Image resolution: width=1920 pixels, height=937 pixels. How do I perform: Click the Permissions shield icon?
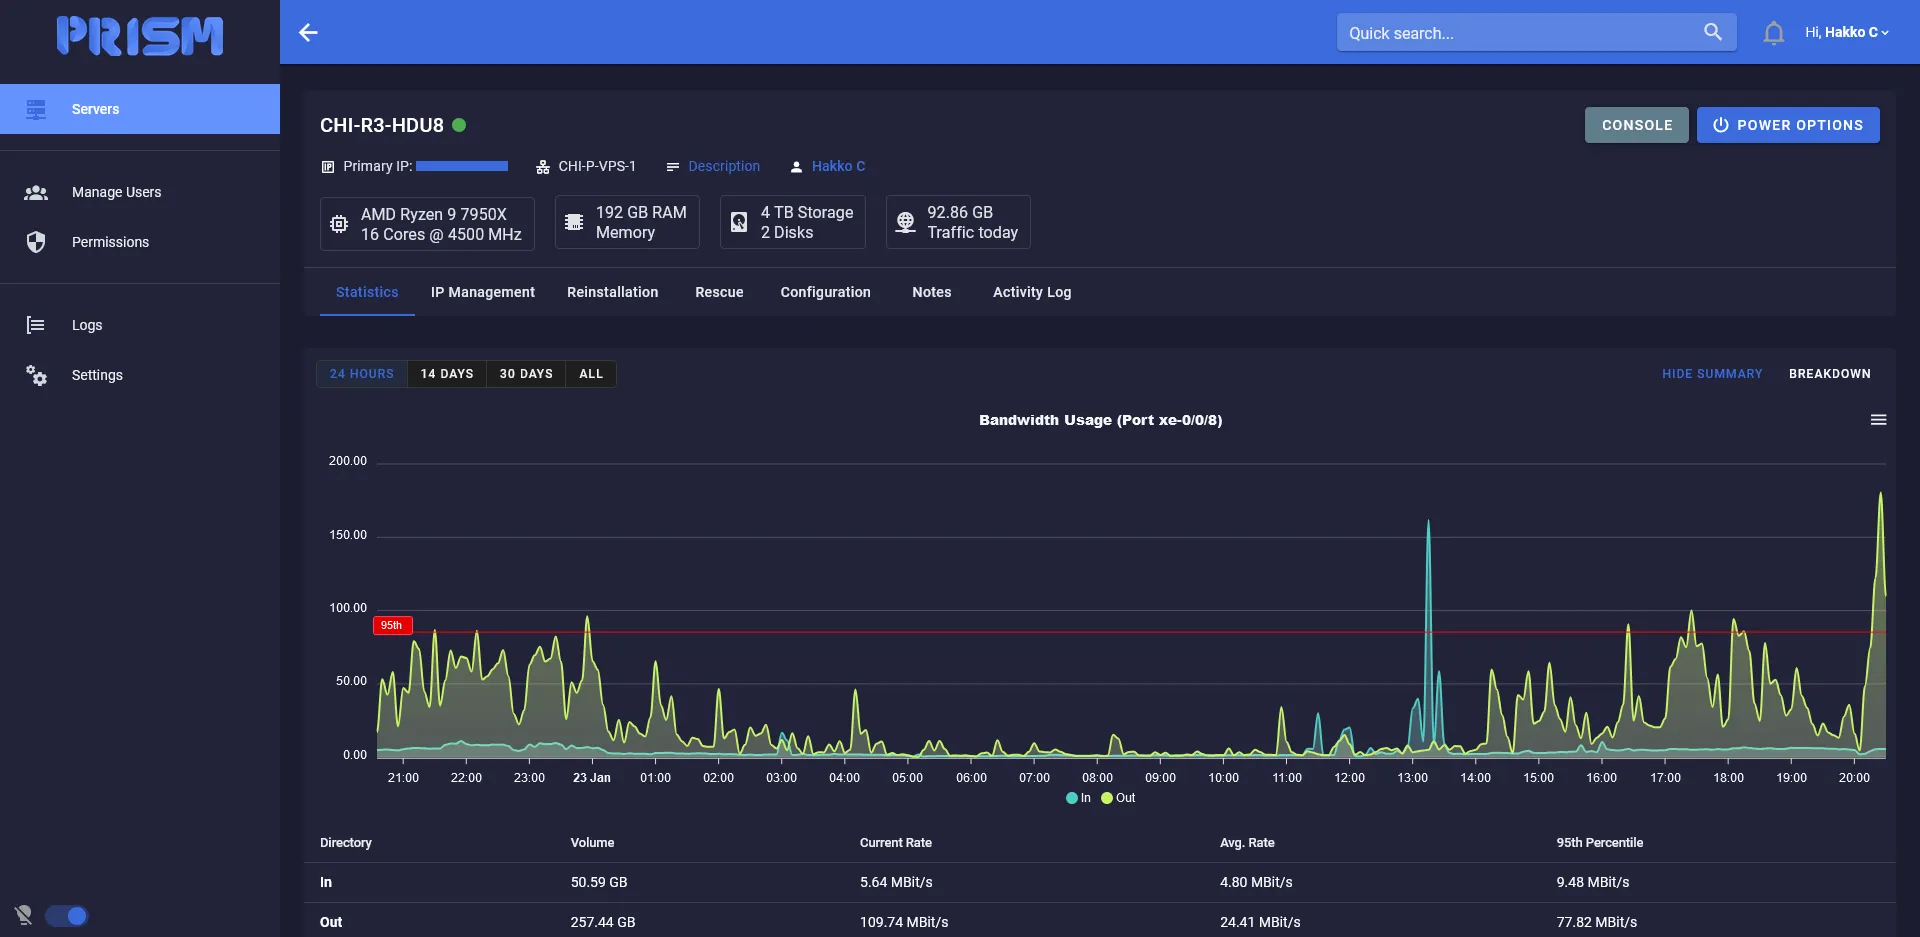coord(36,242)
